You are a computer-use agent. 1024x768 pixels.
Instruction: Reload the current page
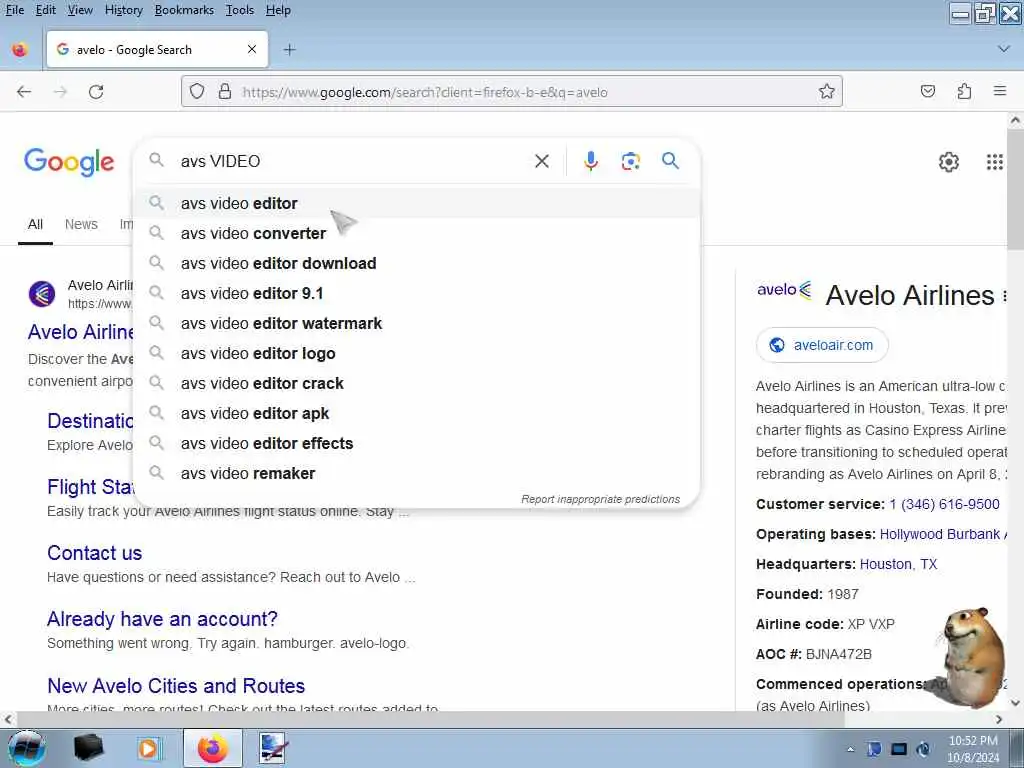point(96,91)
